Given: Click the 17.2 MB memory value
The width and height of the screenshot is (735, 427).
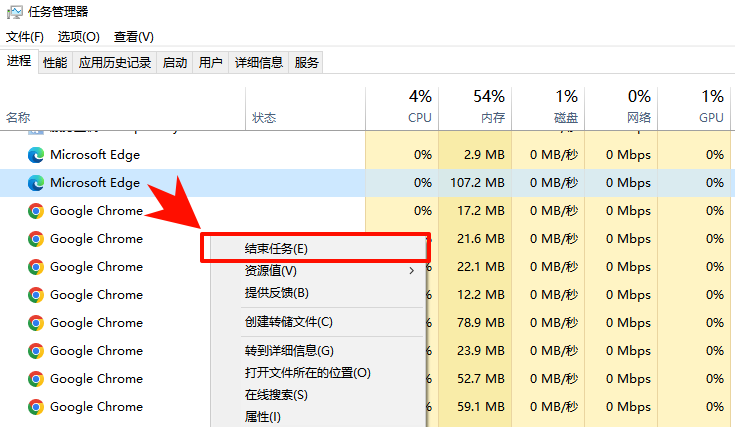Looking at the screenshot, I should coord(481,210).
